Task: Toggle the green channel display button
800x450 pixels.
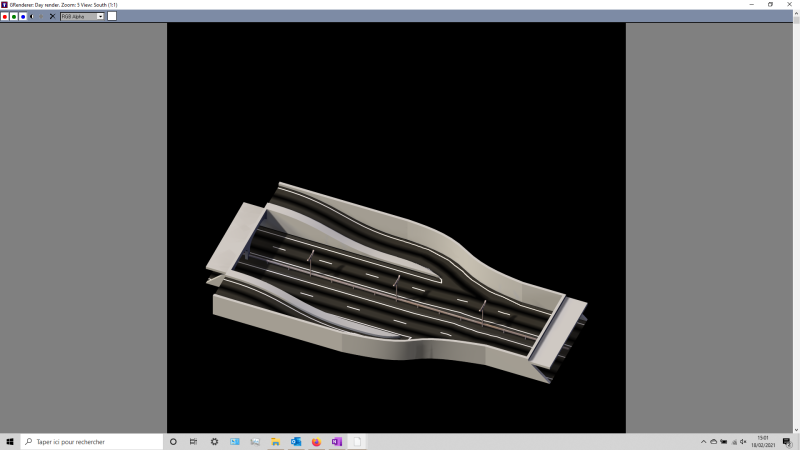Action: [x=14, y=16]
